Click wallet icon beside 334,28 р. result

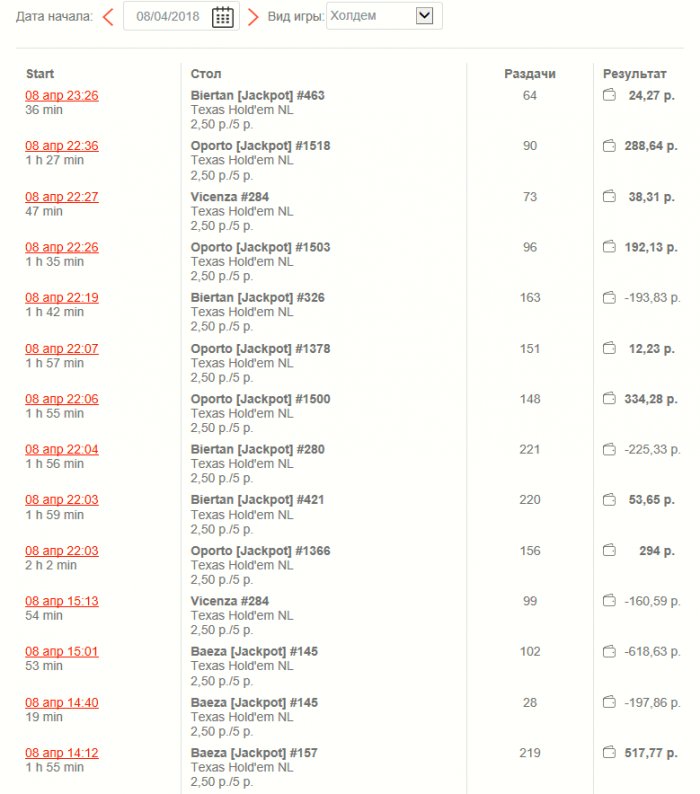tap(609, 399)
